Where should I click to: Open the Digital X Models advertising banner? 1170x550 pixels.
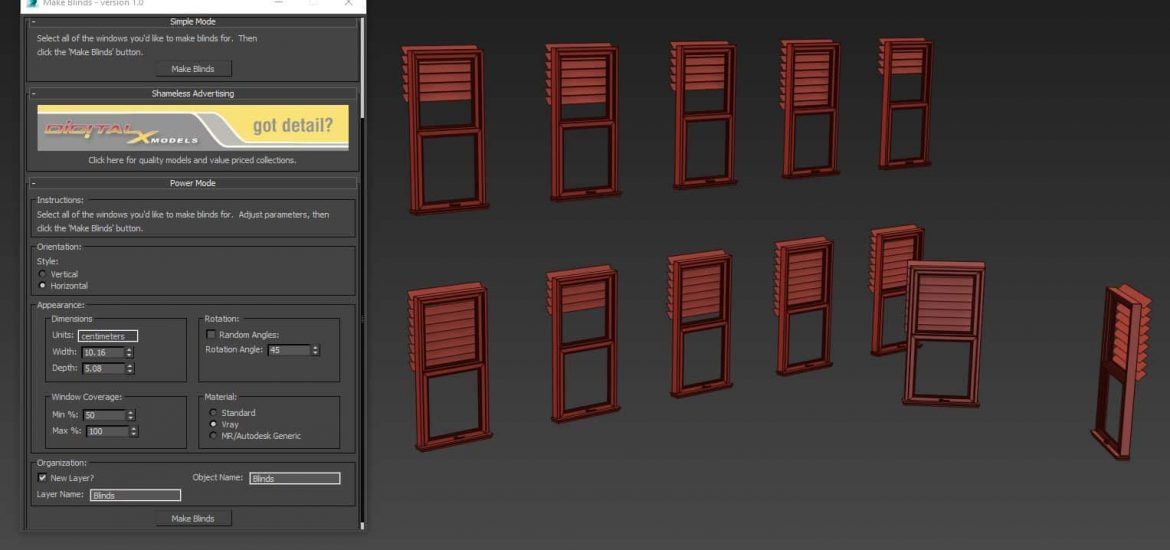click(x=193, y=127)
